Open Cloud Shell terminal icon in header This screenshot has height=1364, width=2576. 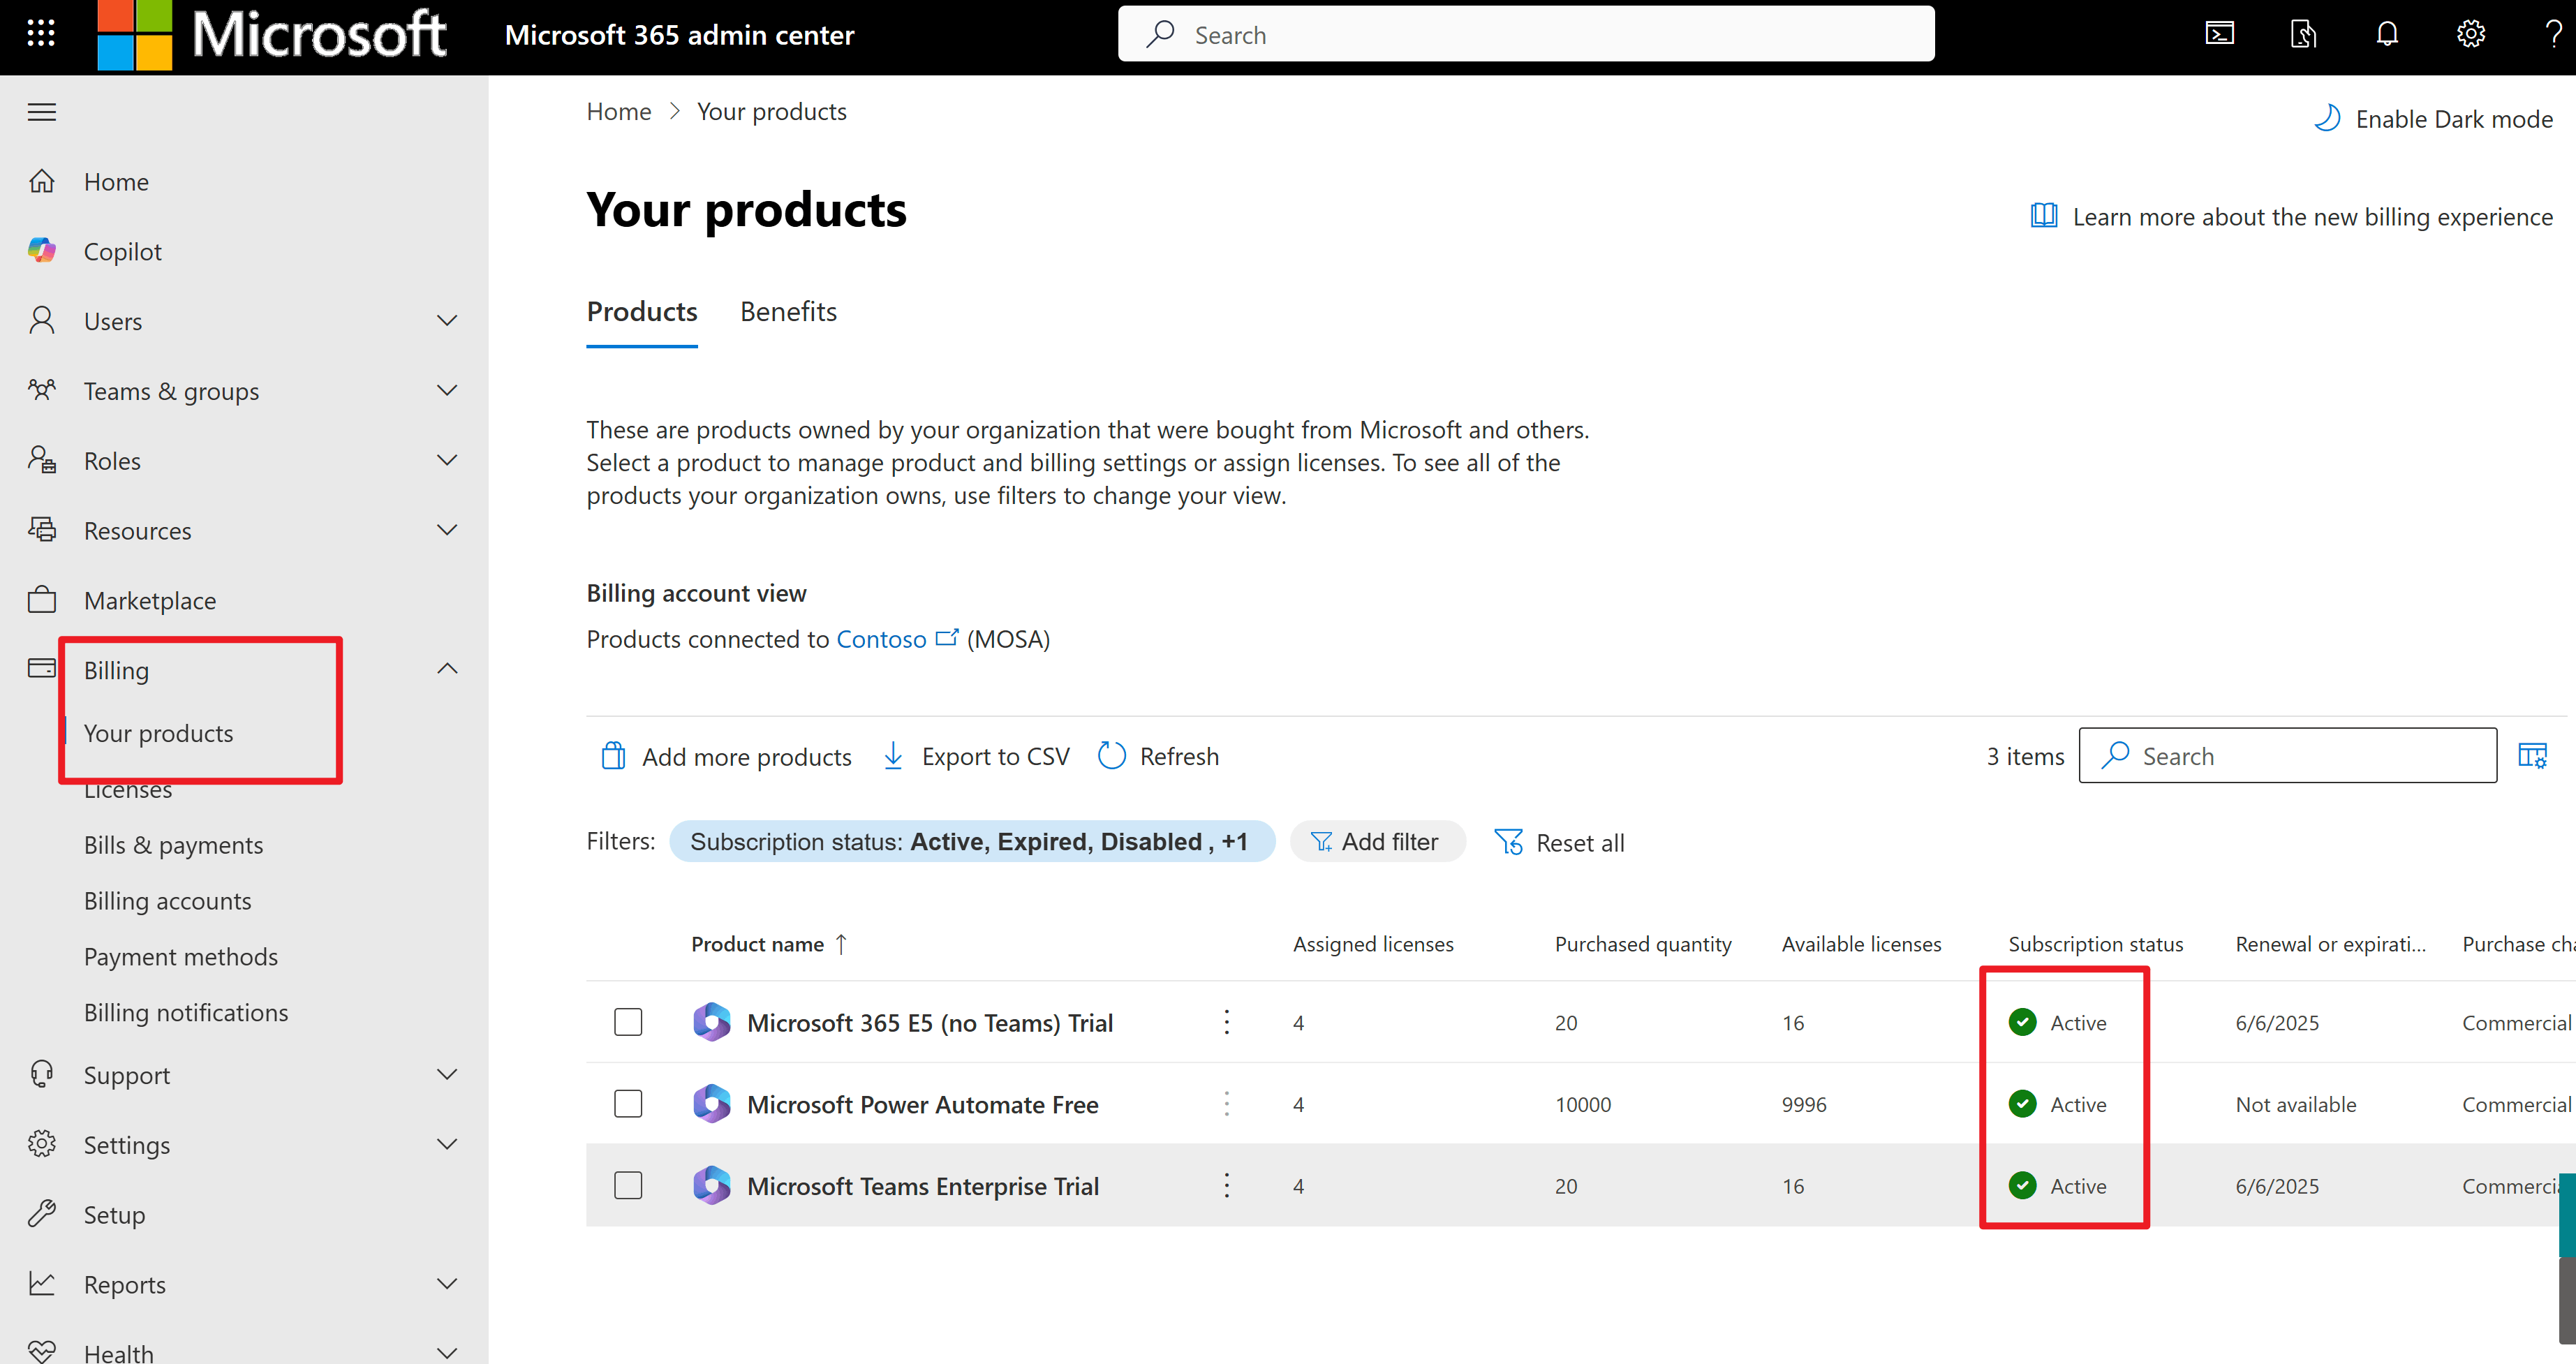pyautogui.click(x=2219, y=34)
